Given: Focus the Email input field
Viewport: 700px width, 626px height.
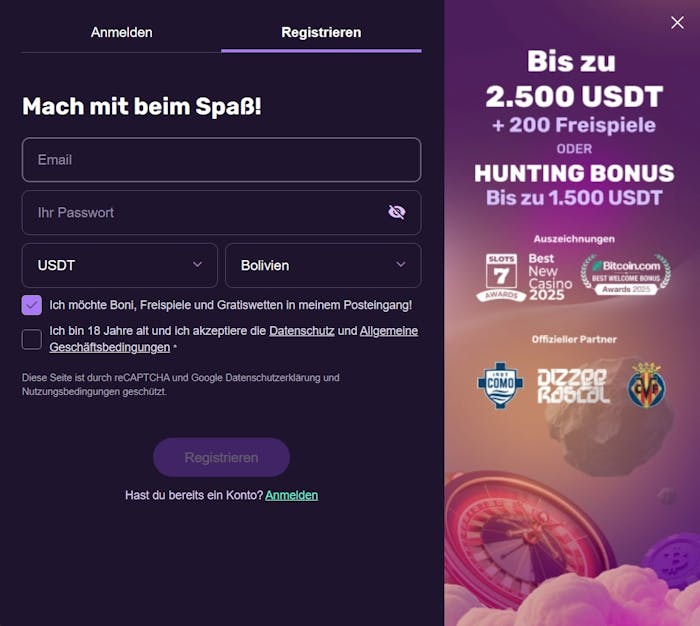Looking at the screenshot, I should point(221,160).
